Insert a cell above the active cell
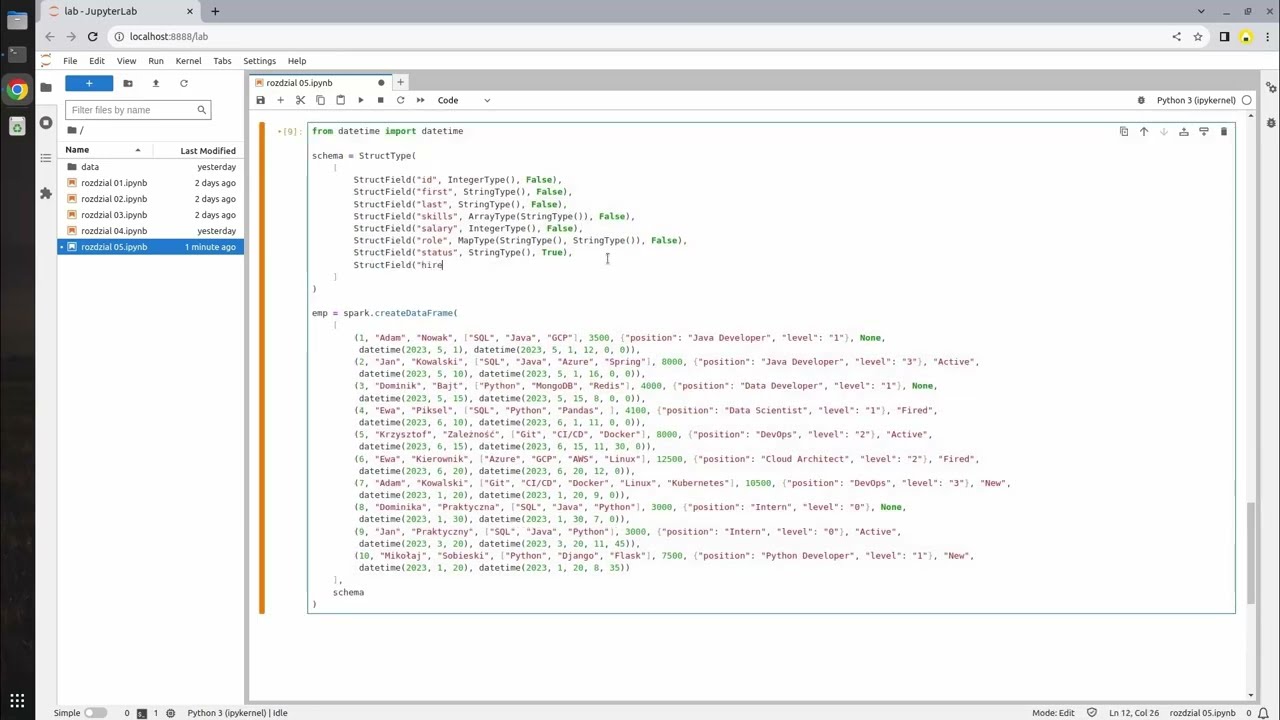 [1184, 131]
